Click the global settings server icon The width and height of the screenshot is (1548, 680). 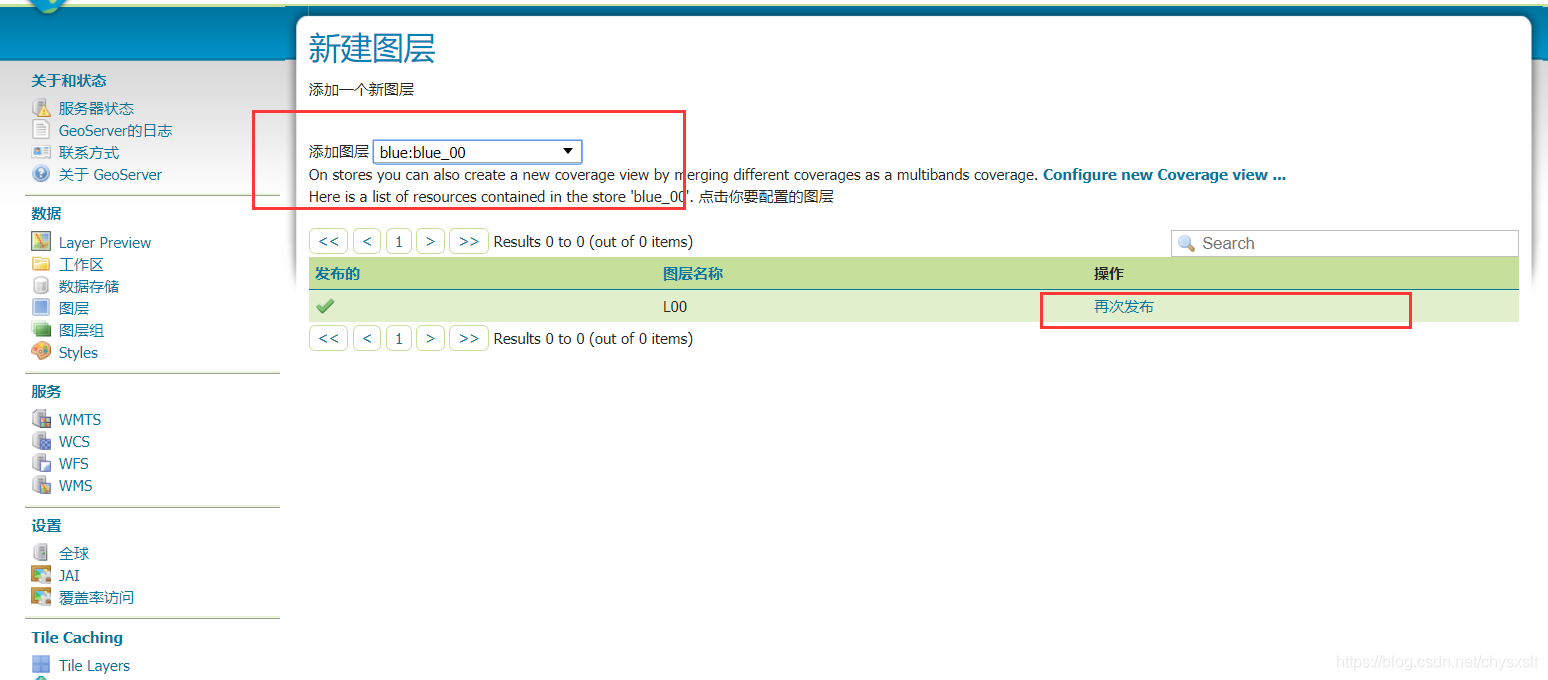(x=41, y=553)
